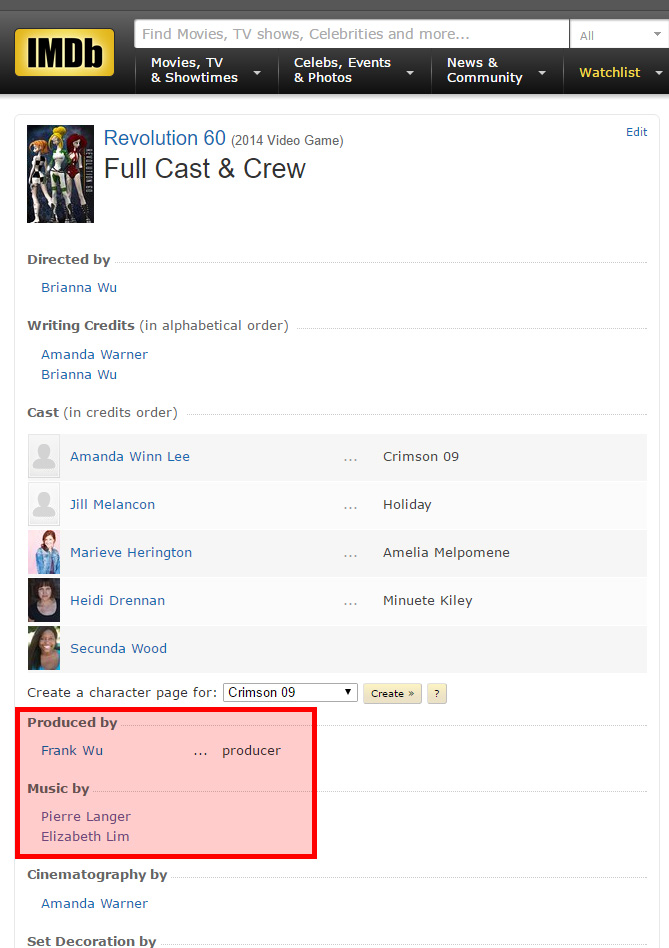Open Amanda Winn Lee's page
The width and height of the screenshot is (669, 948).
[x=130, y=456]
